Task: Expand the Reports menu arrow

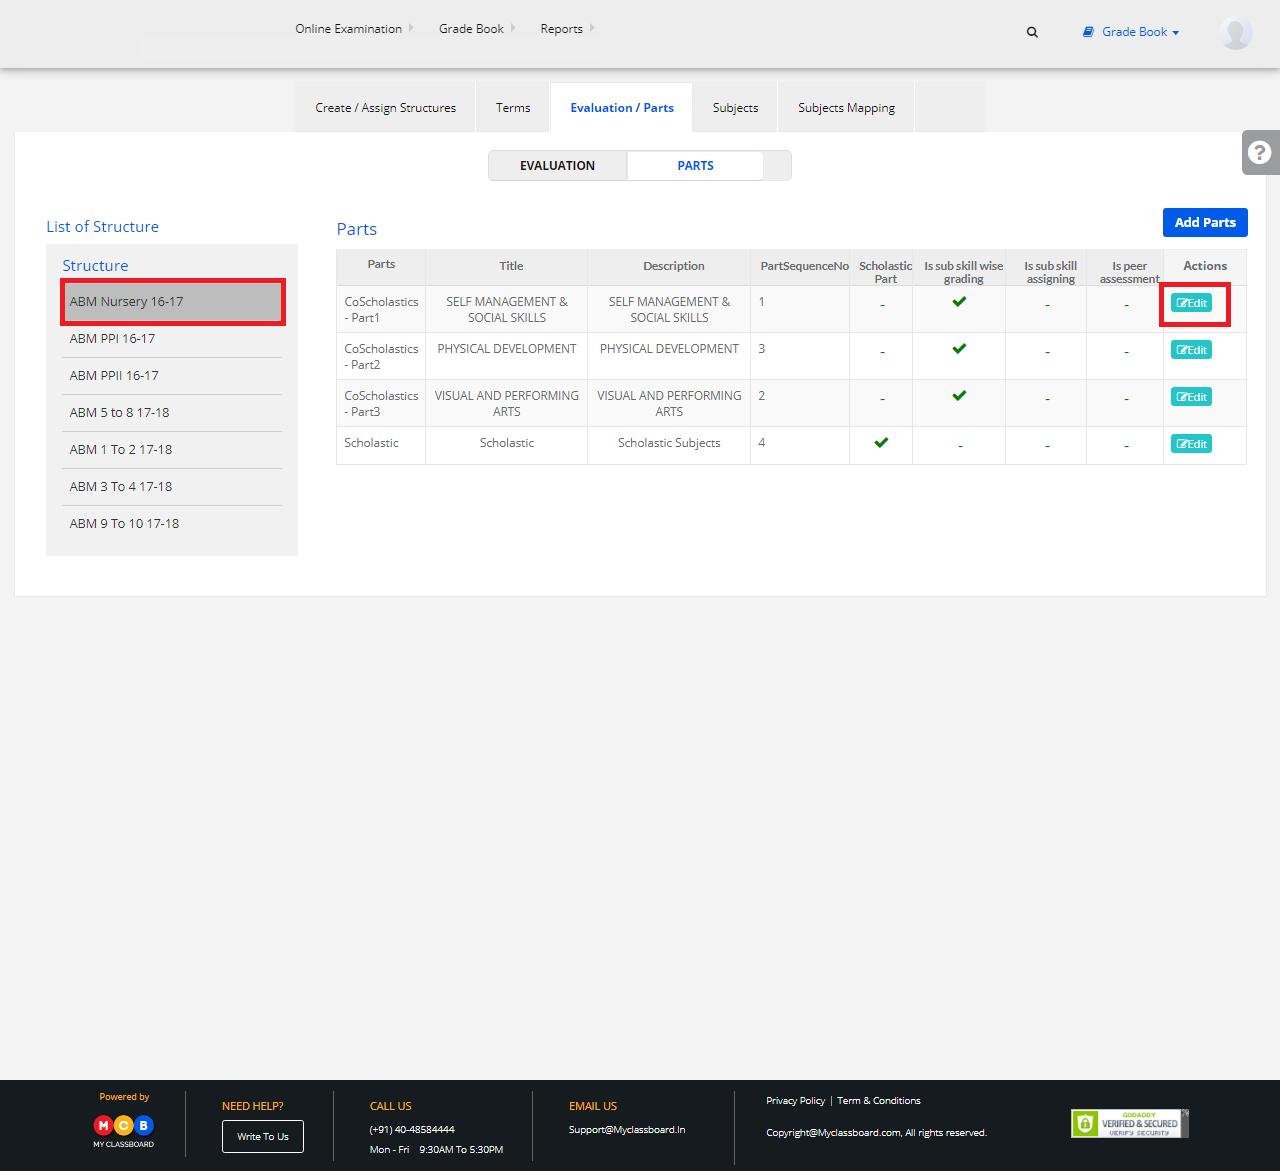Action: [x=592, y=28]
